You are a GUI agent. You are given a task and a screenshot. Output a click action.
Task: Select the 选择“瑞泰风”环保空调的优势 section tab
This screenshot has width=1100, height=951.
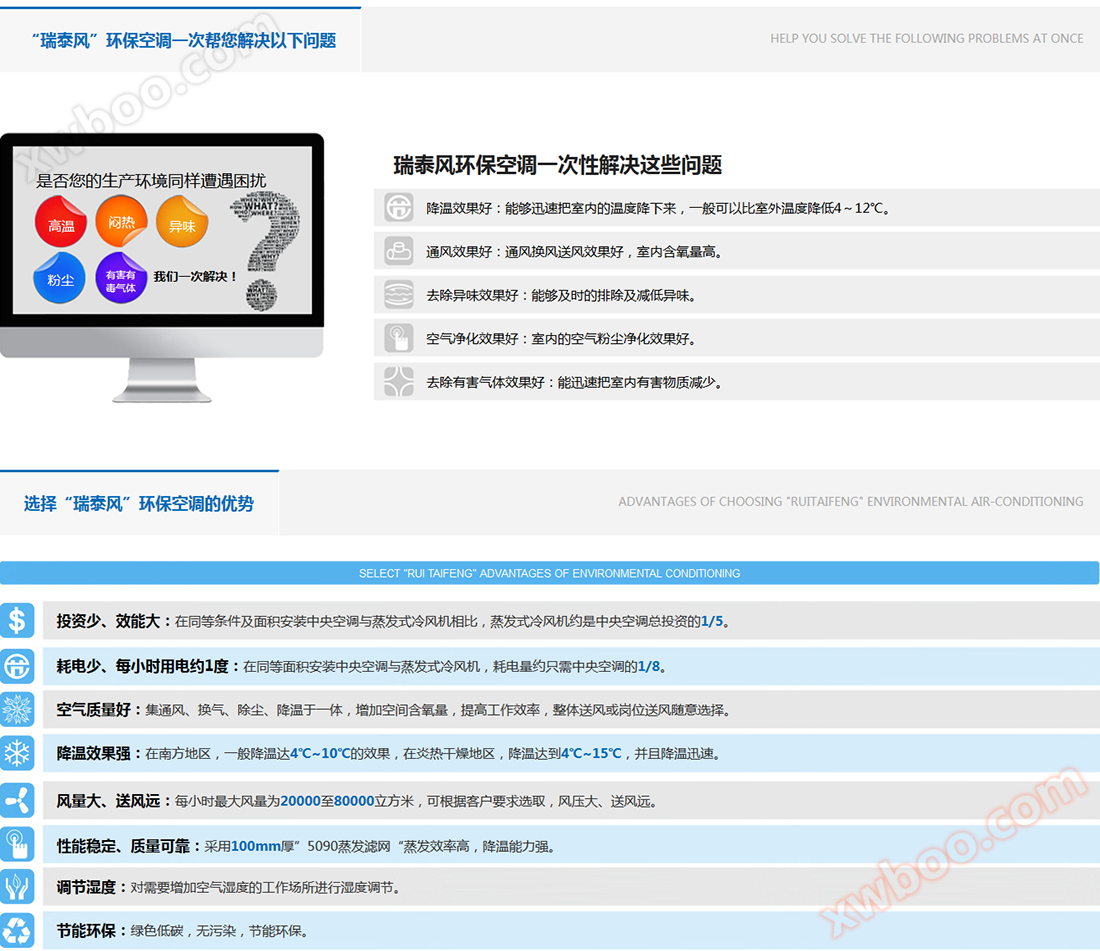(x=139, y=503)
